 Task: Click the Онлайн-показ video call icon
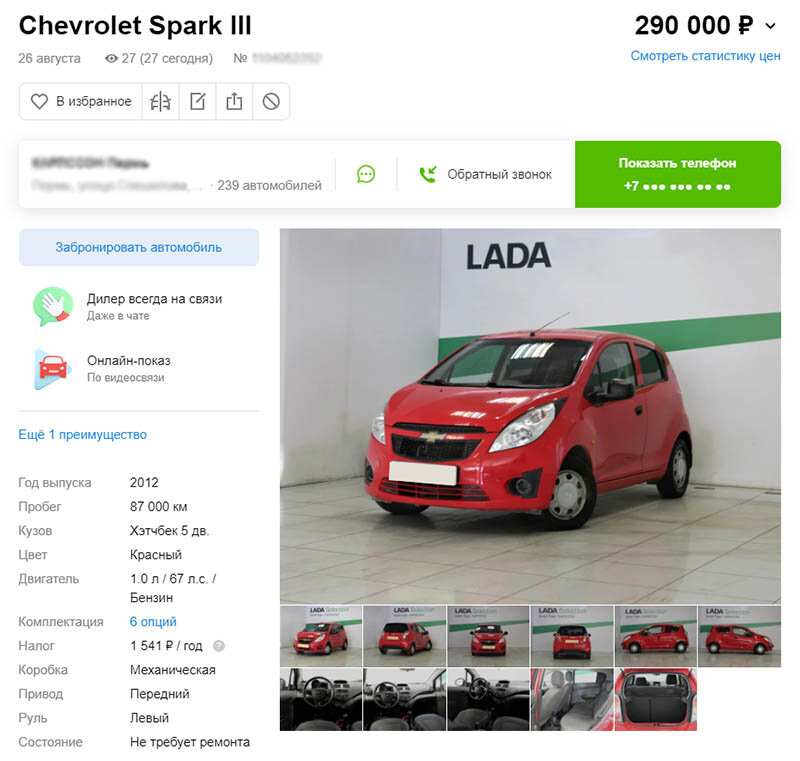tap(51, 369)
